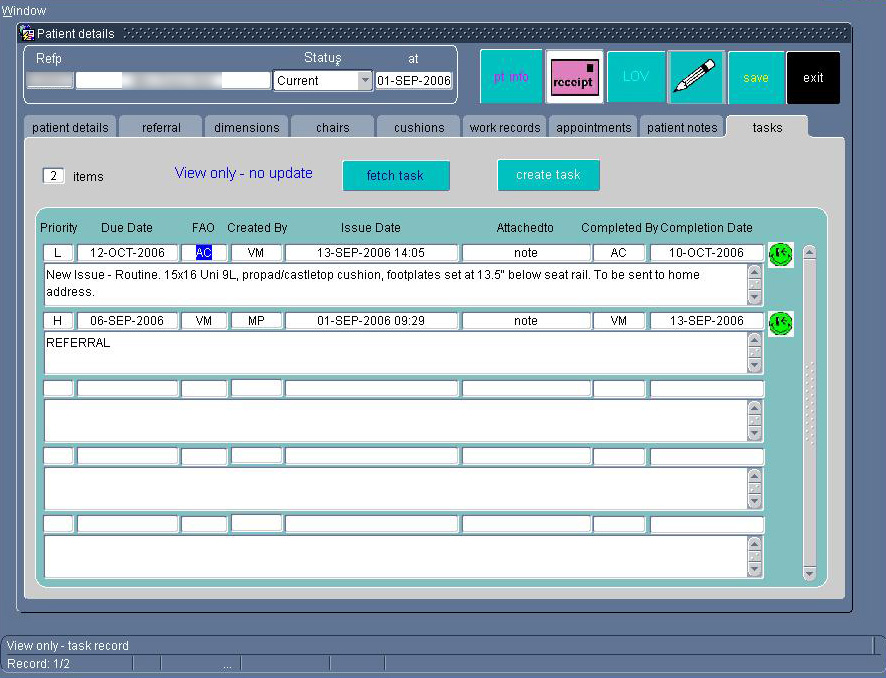Open the cushions tab
This screenshot has height=678, width=886.
(419, 128)
